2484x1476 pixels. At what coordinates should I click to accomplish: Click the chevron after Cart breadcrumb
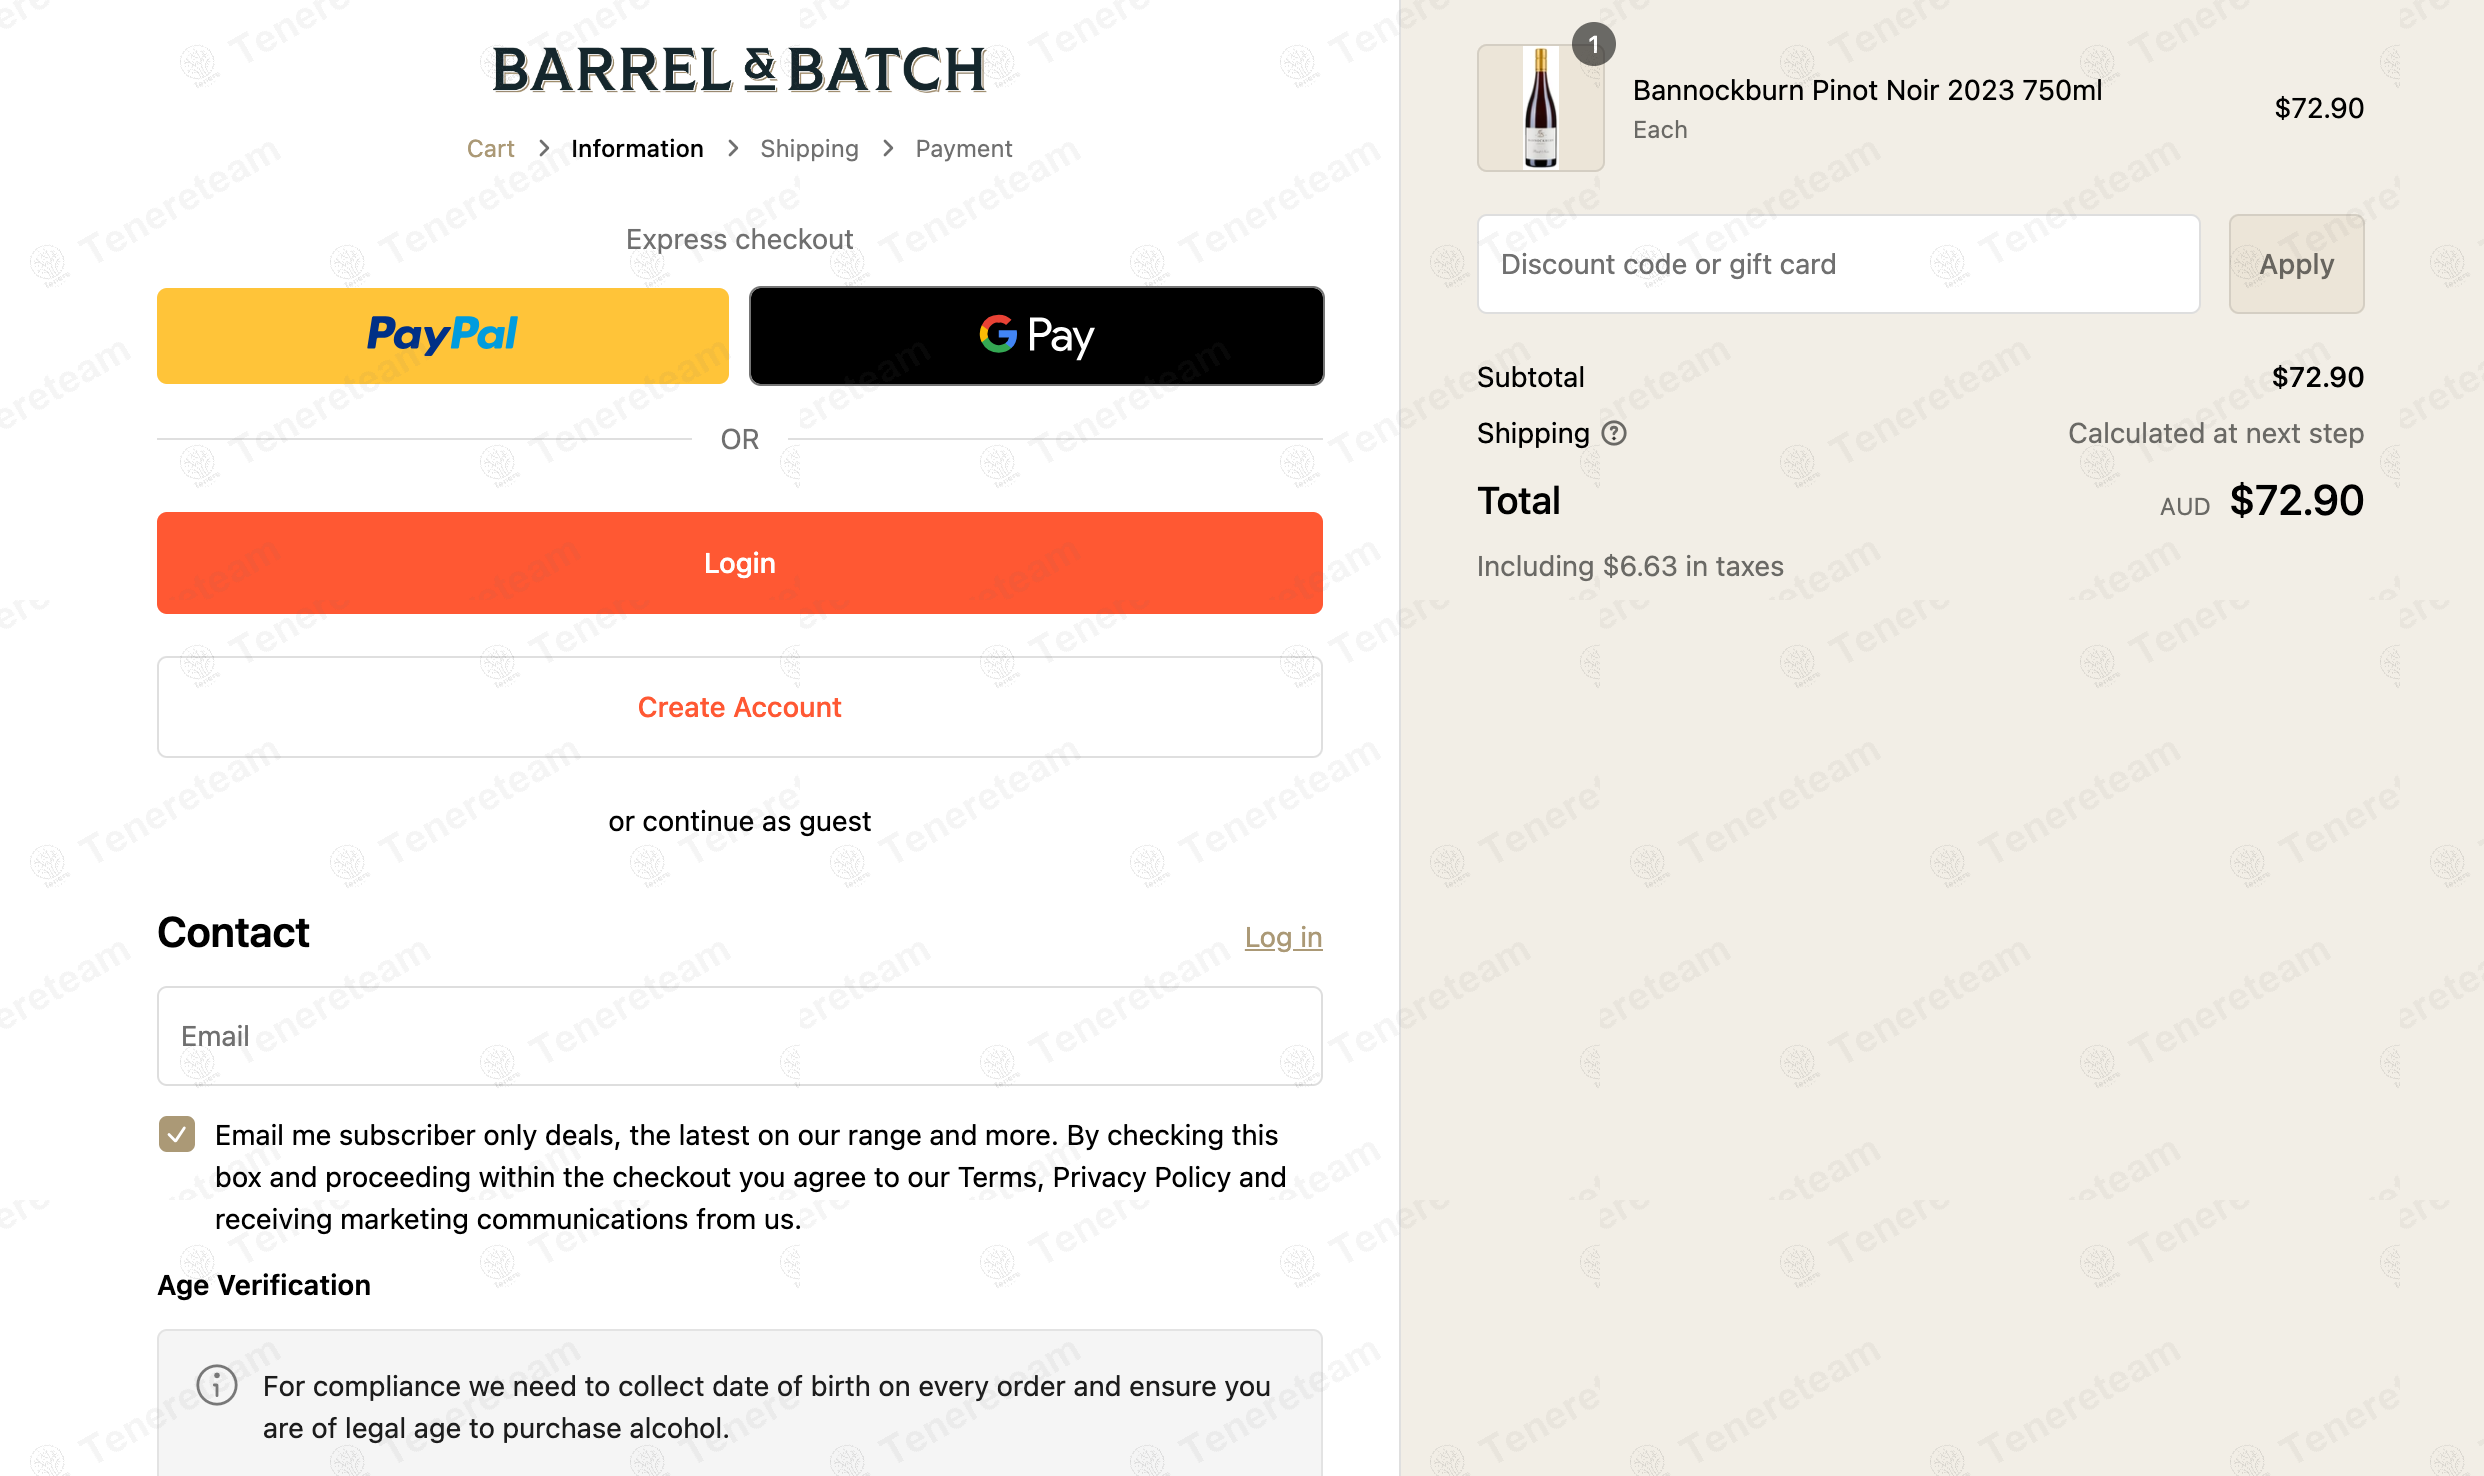click(543, 148)
